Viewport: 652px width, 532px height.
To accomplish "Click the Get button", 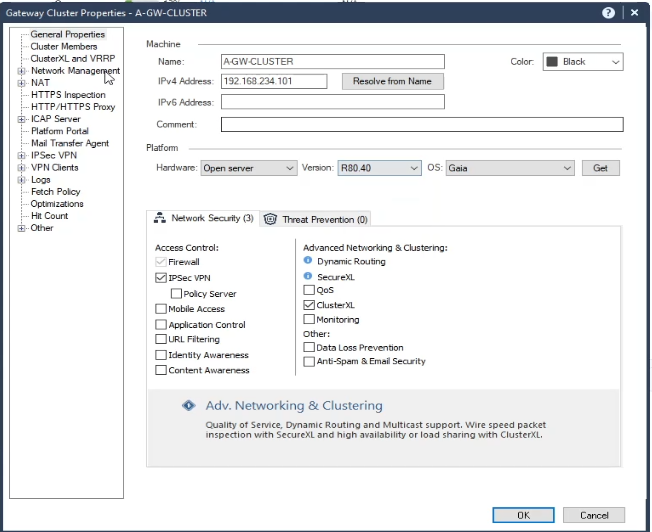I will tap(600, 168).
